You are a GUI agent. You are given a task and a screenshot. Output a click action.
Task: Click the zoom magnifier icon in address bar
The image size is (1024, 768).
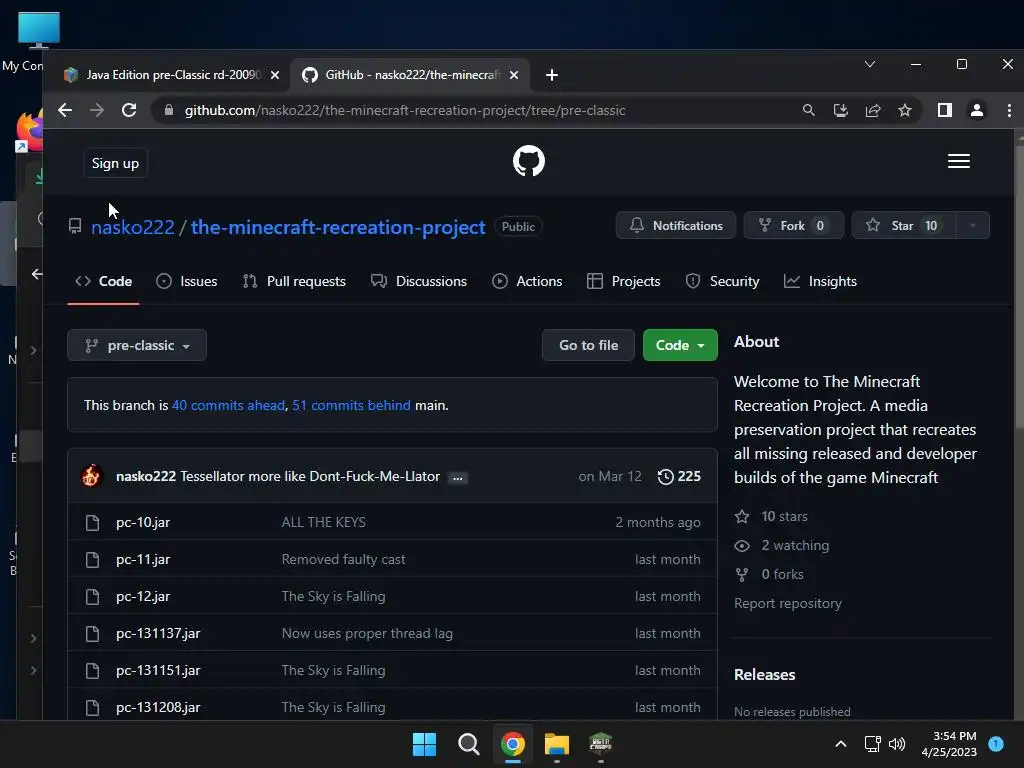coord(808,110)
